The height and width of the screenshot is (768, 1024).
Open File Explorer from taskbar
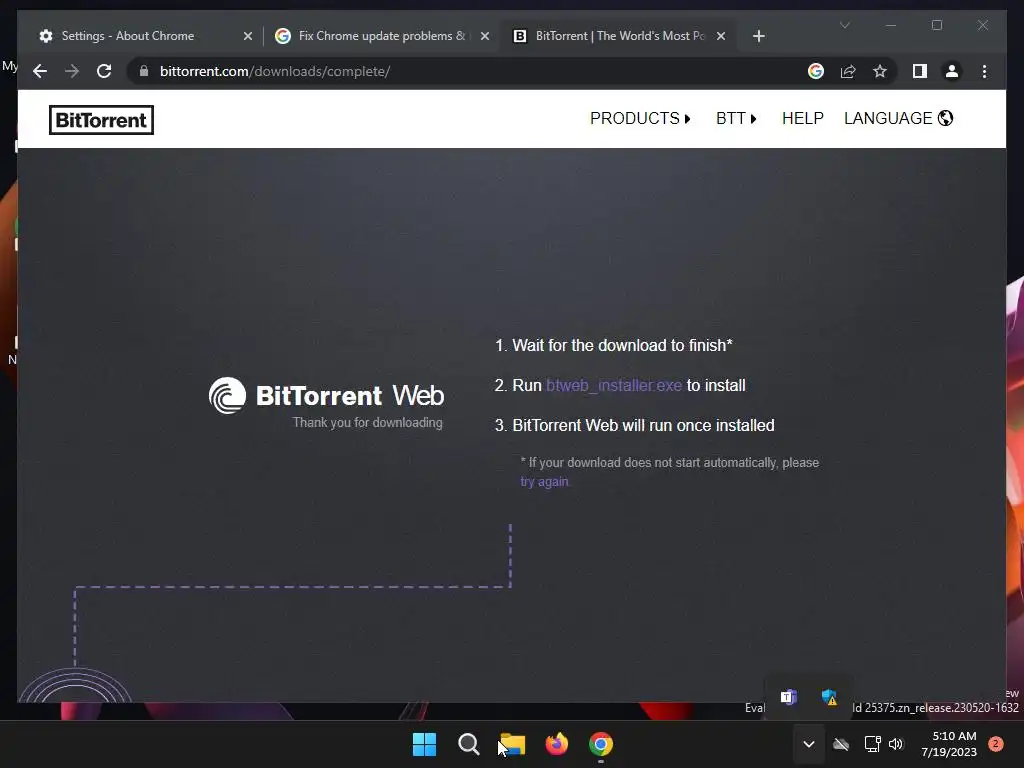[x=513, y=744]
